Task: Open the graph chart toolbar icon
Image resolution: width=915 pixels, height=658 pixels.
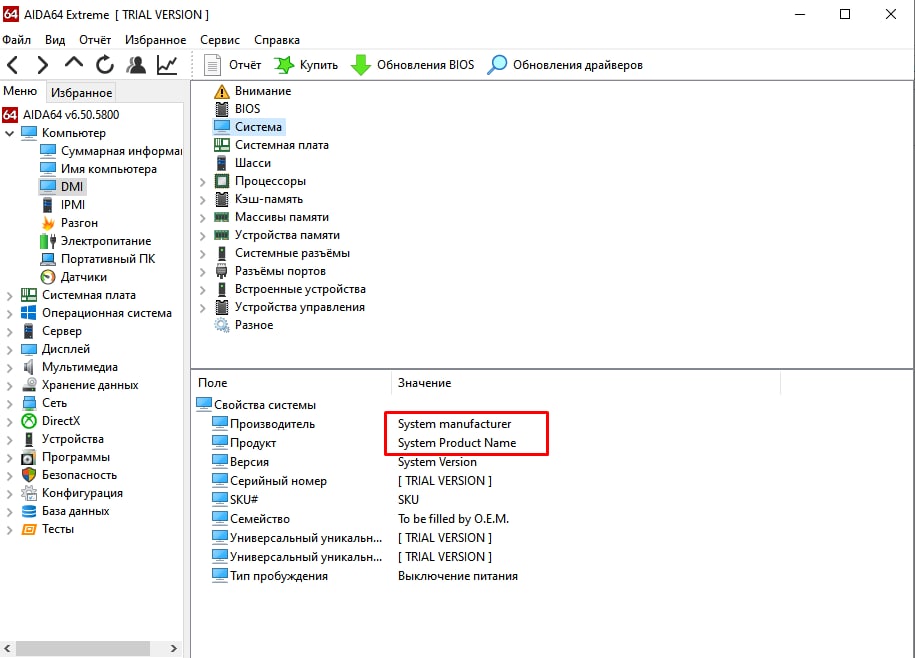Action: click(167, 65)
